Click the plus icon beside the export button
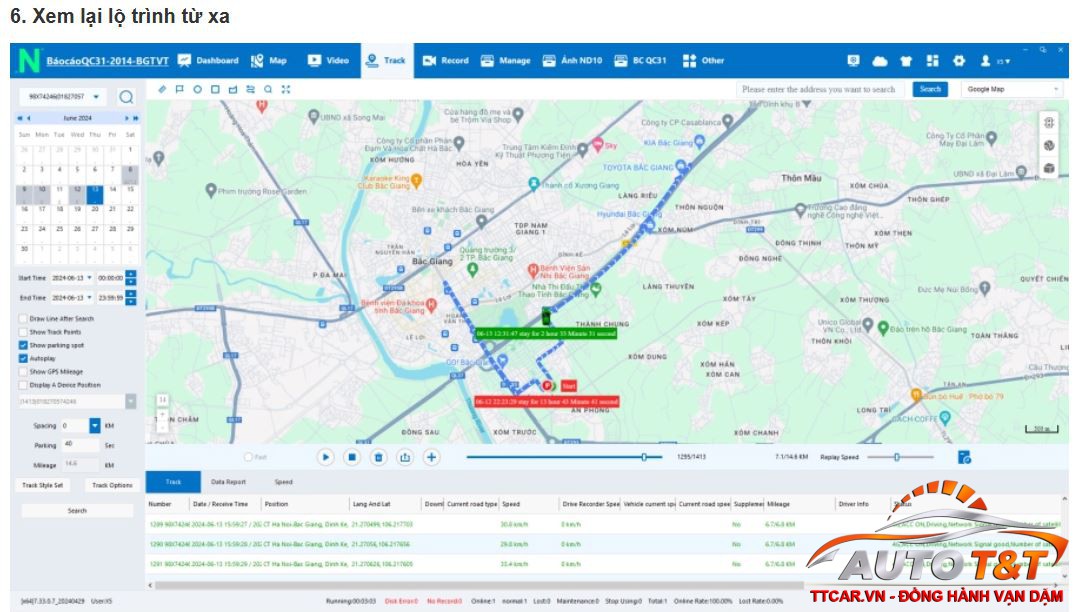 pos(432,457)
